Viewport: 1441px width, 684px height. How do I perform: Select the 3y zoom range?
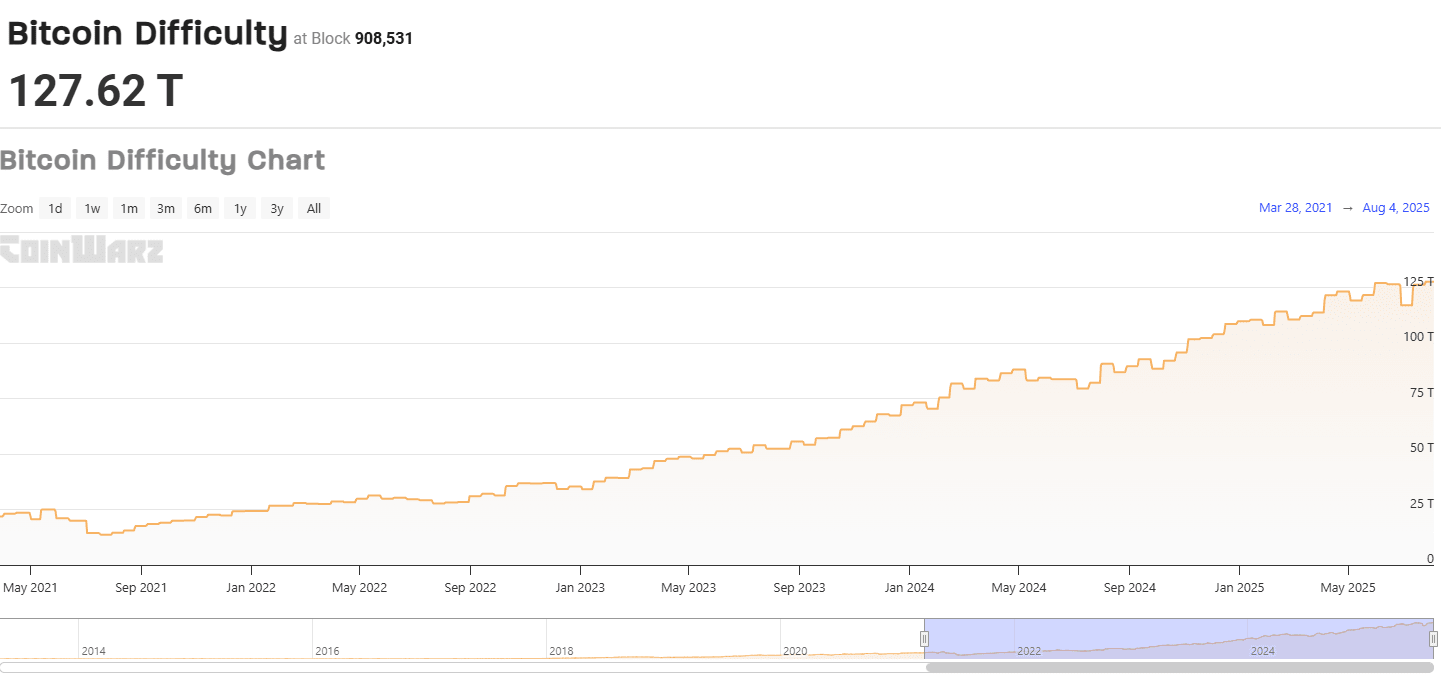coord(277,208)
